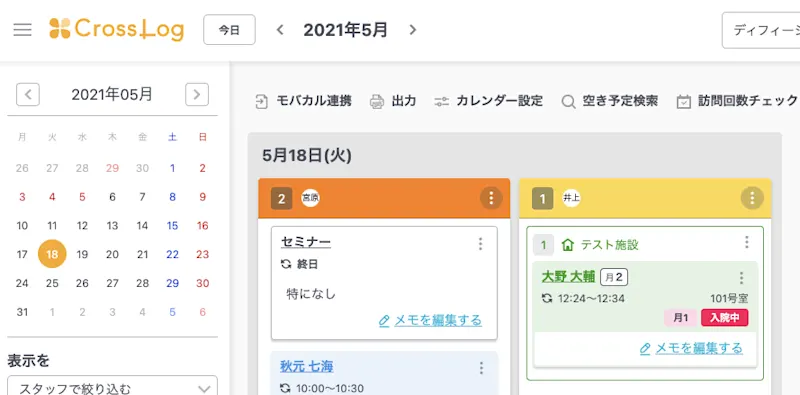Image resolution: width=800 pixels, height=395 pixels.
Task: Click 2021年05月 mini calendar title
Action: 112,94
